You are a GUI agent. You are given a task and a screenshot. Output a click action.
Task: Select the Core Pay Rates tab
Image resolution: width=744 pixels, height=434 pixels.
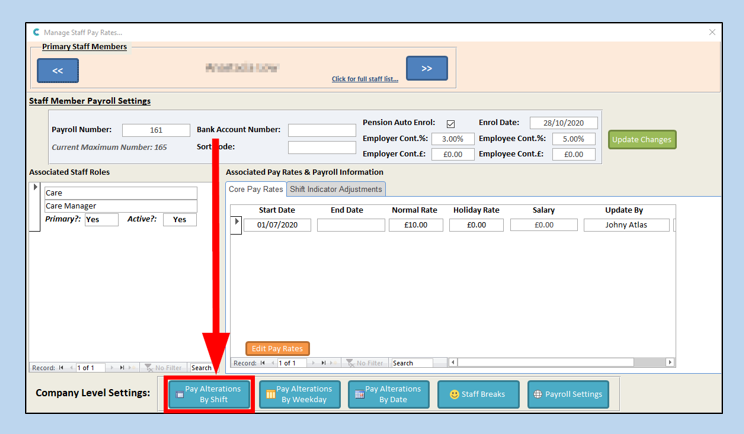tap(256, 189)
